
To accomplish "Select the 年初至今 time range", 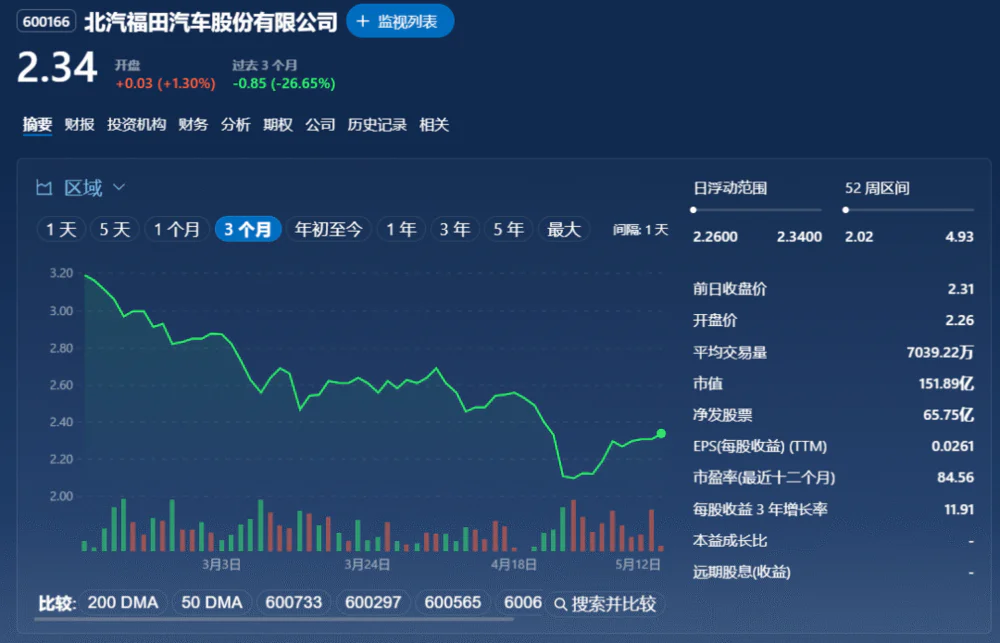I will (x=328, y=230).
